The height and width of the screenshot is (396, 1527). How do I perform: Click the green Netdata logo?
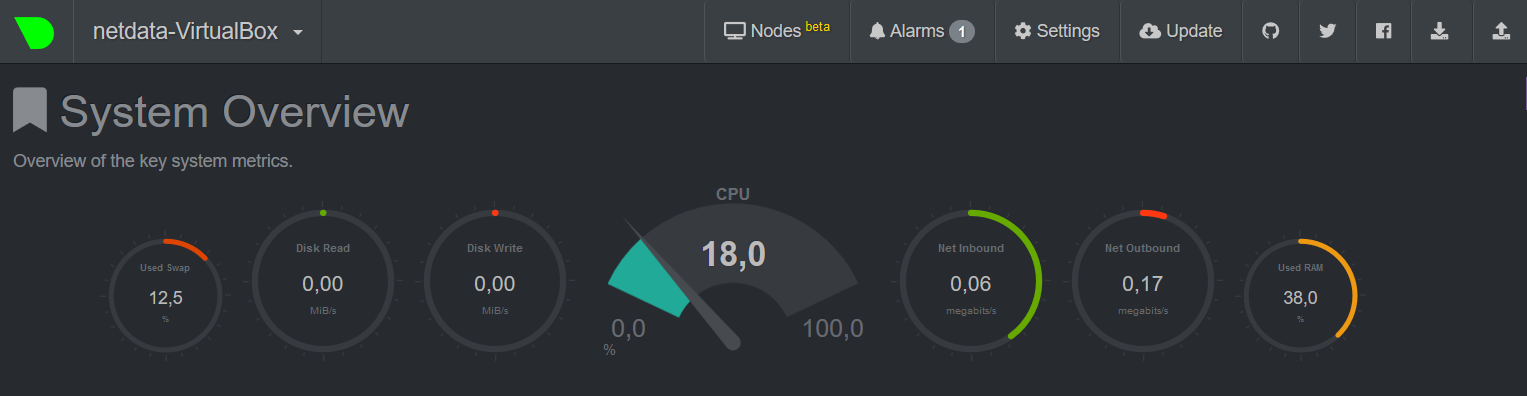pyautogui.click(x=35, y=31)
